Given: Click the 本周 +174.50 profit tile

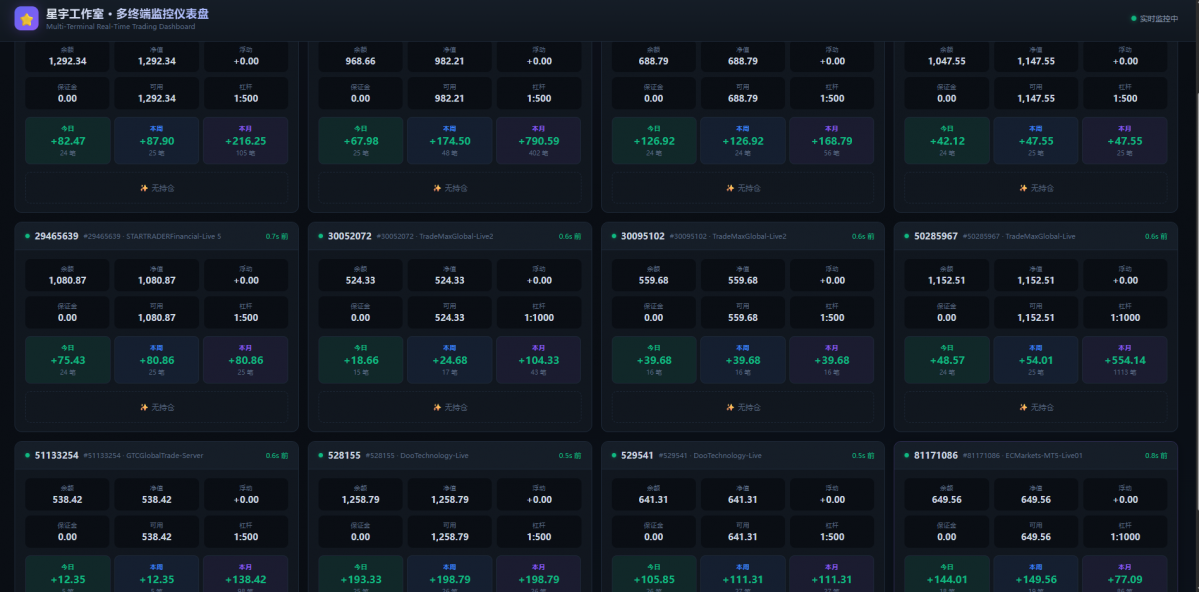Looking at the screenshot, I should coord(450,141).
